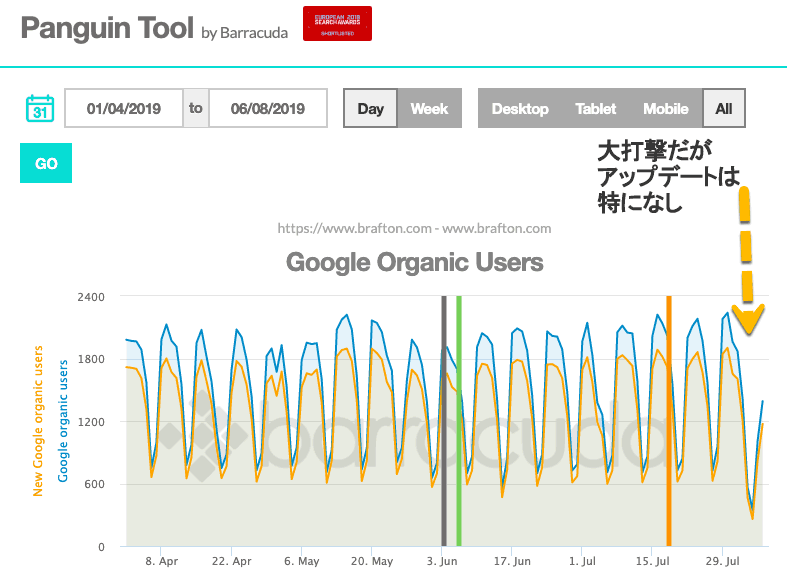Image resolution: width=787 pixels, height=583 pixels.
Task: Switch to Day granularity
Action: pos(370,108)
